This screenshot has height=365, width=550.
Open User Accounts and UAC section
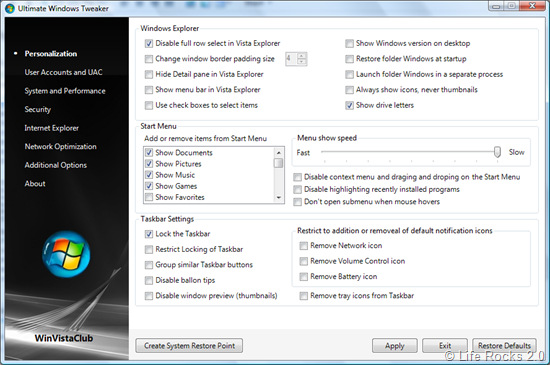[x=63, y=72]
